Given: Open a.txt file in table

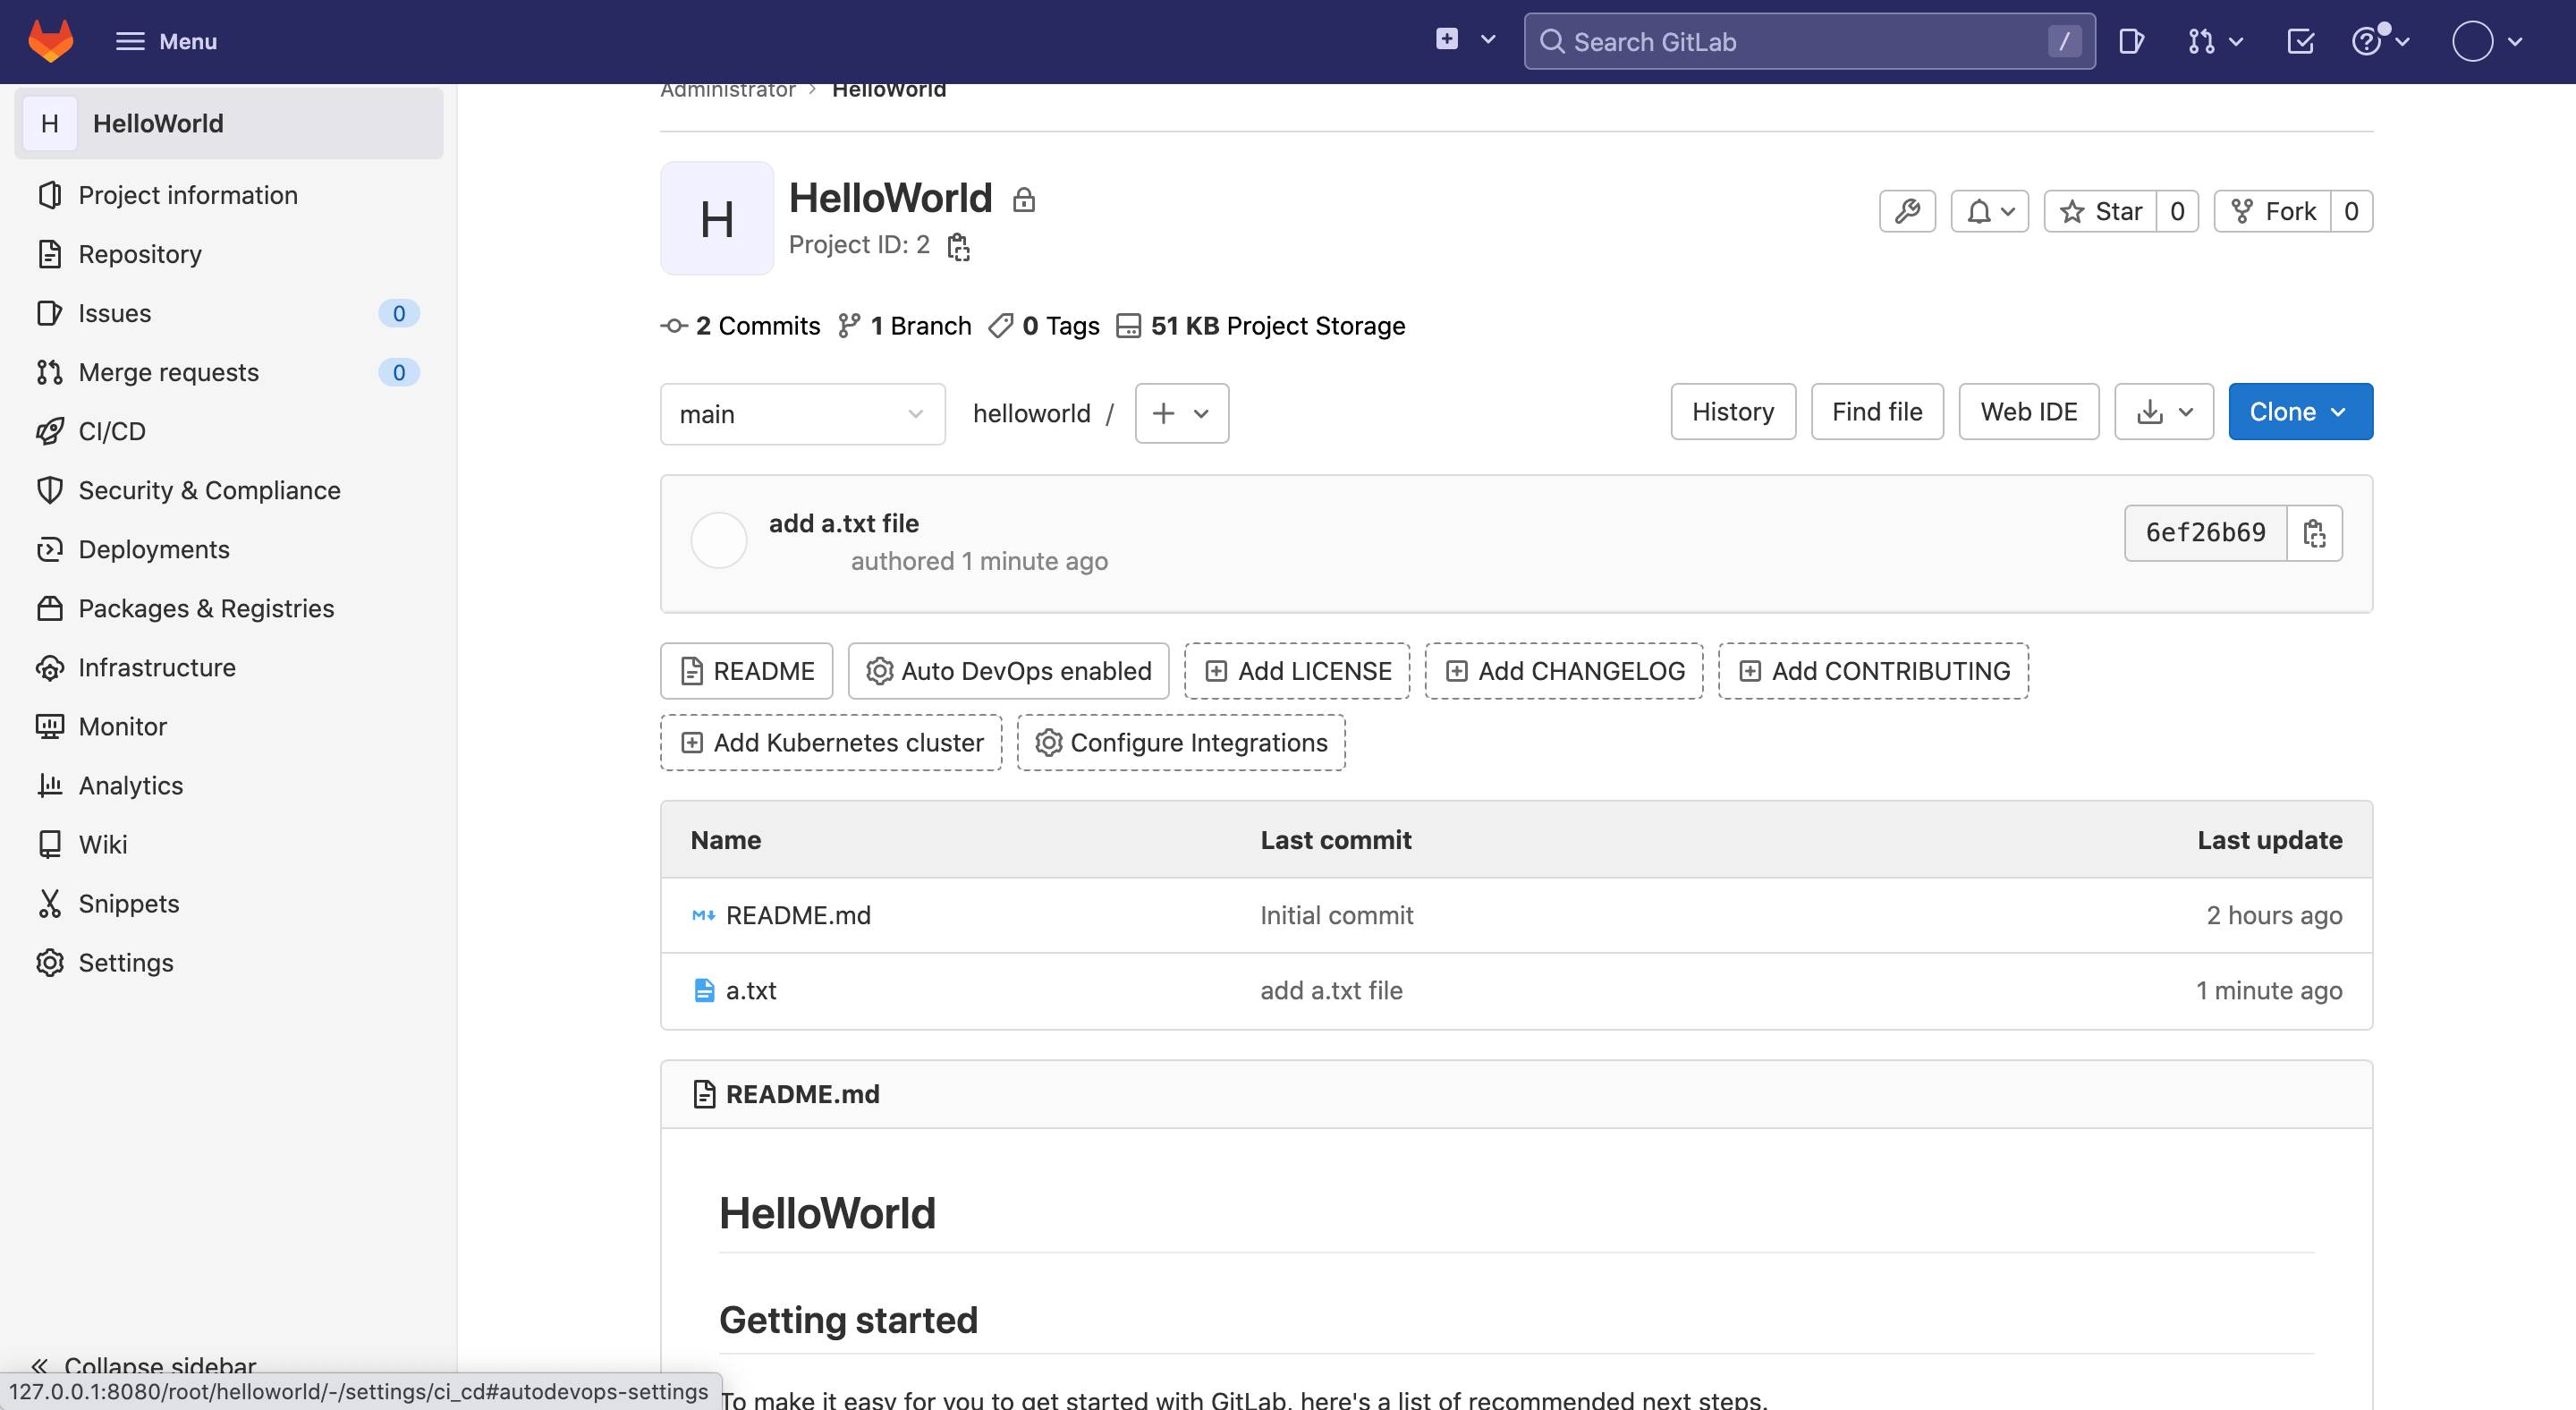Looking at the screenshot, I should (x=750, y=990).
